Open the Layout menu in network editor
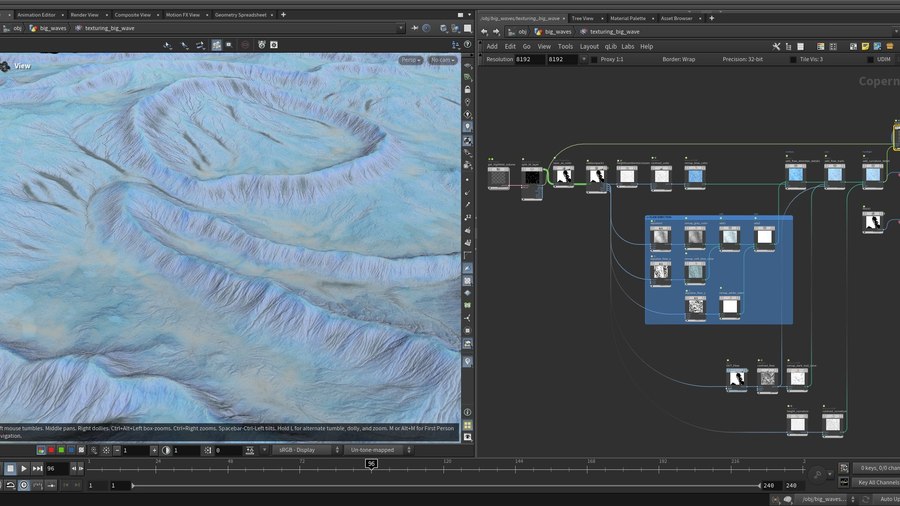Image resolution: width=900 pixels, height=506 pixels. (x=589, y=46)
